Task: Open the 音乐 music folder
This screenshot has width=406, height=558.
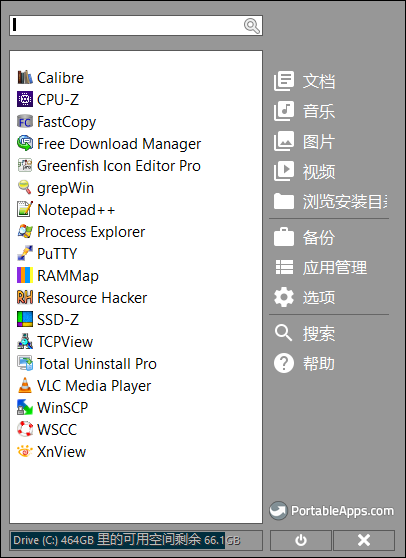Action: click(305, 111)
